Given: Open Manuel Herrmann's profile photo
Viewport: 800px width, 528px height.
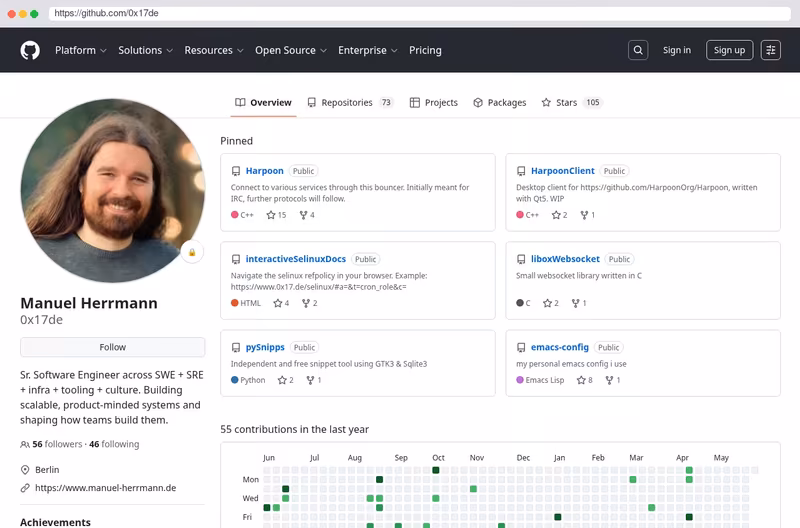Looking at the screenshot, I should 113,190.
